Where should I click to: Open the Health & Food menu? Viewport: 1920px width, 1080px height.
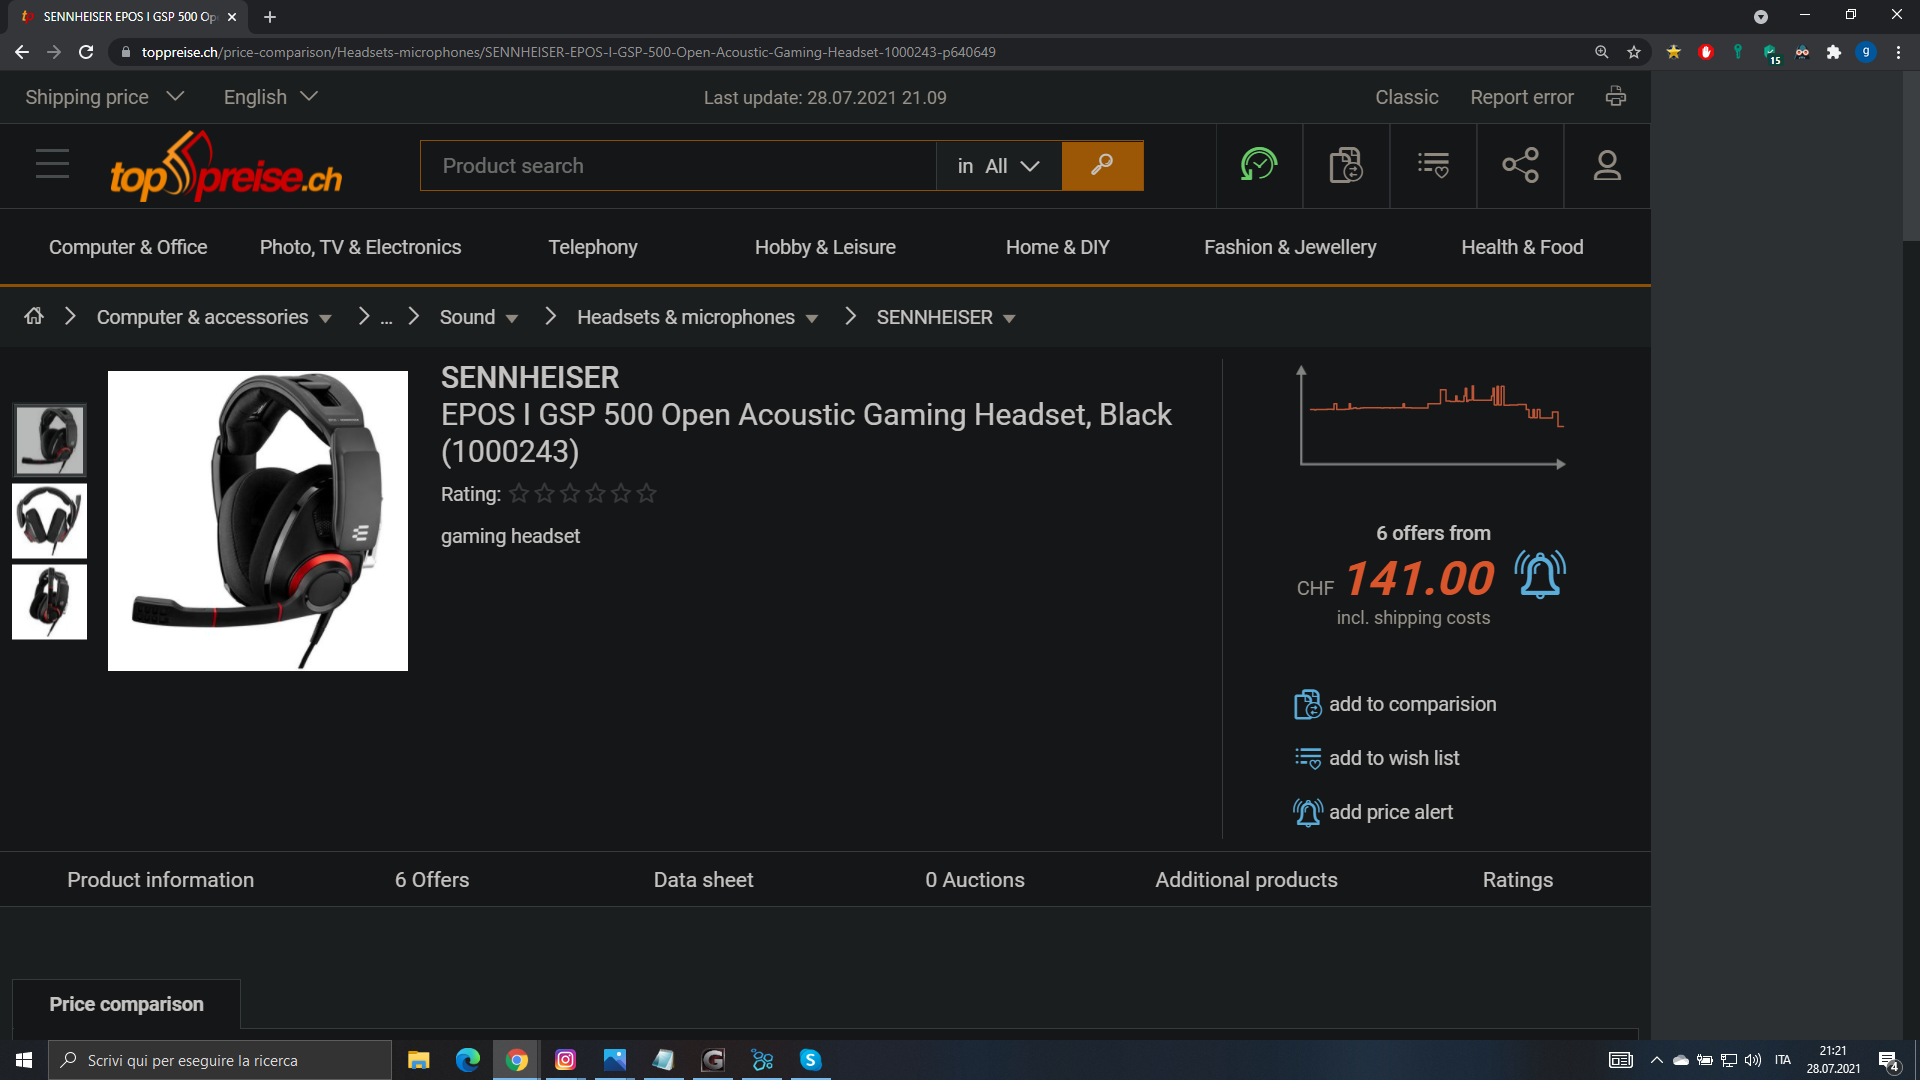coord(1522,247)
